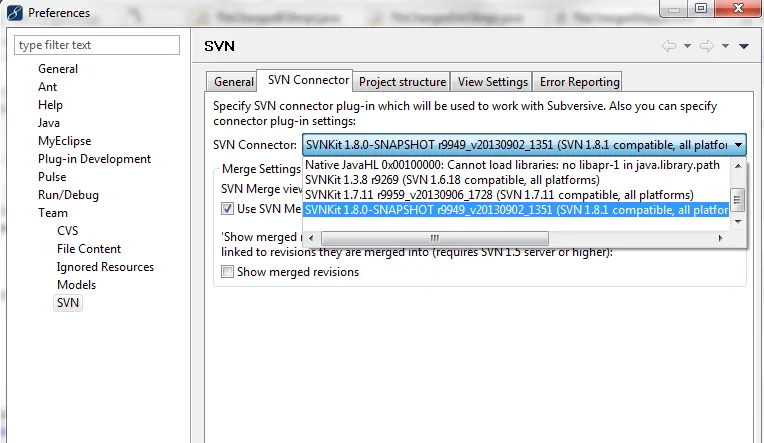Click horizontal scroll right arrow in list
This screenshot has width=764, height=443.
tap(720, 238)
